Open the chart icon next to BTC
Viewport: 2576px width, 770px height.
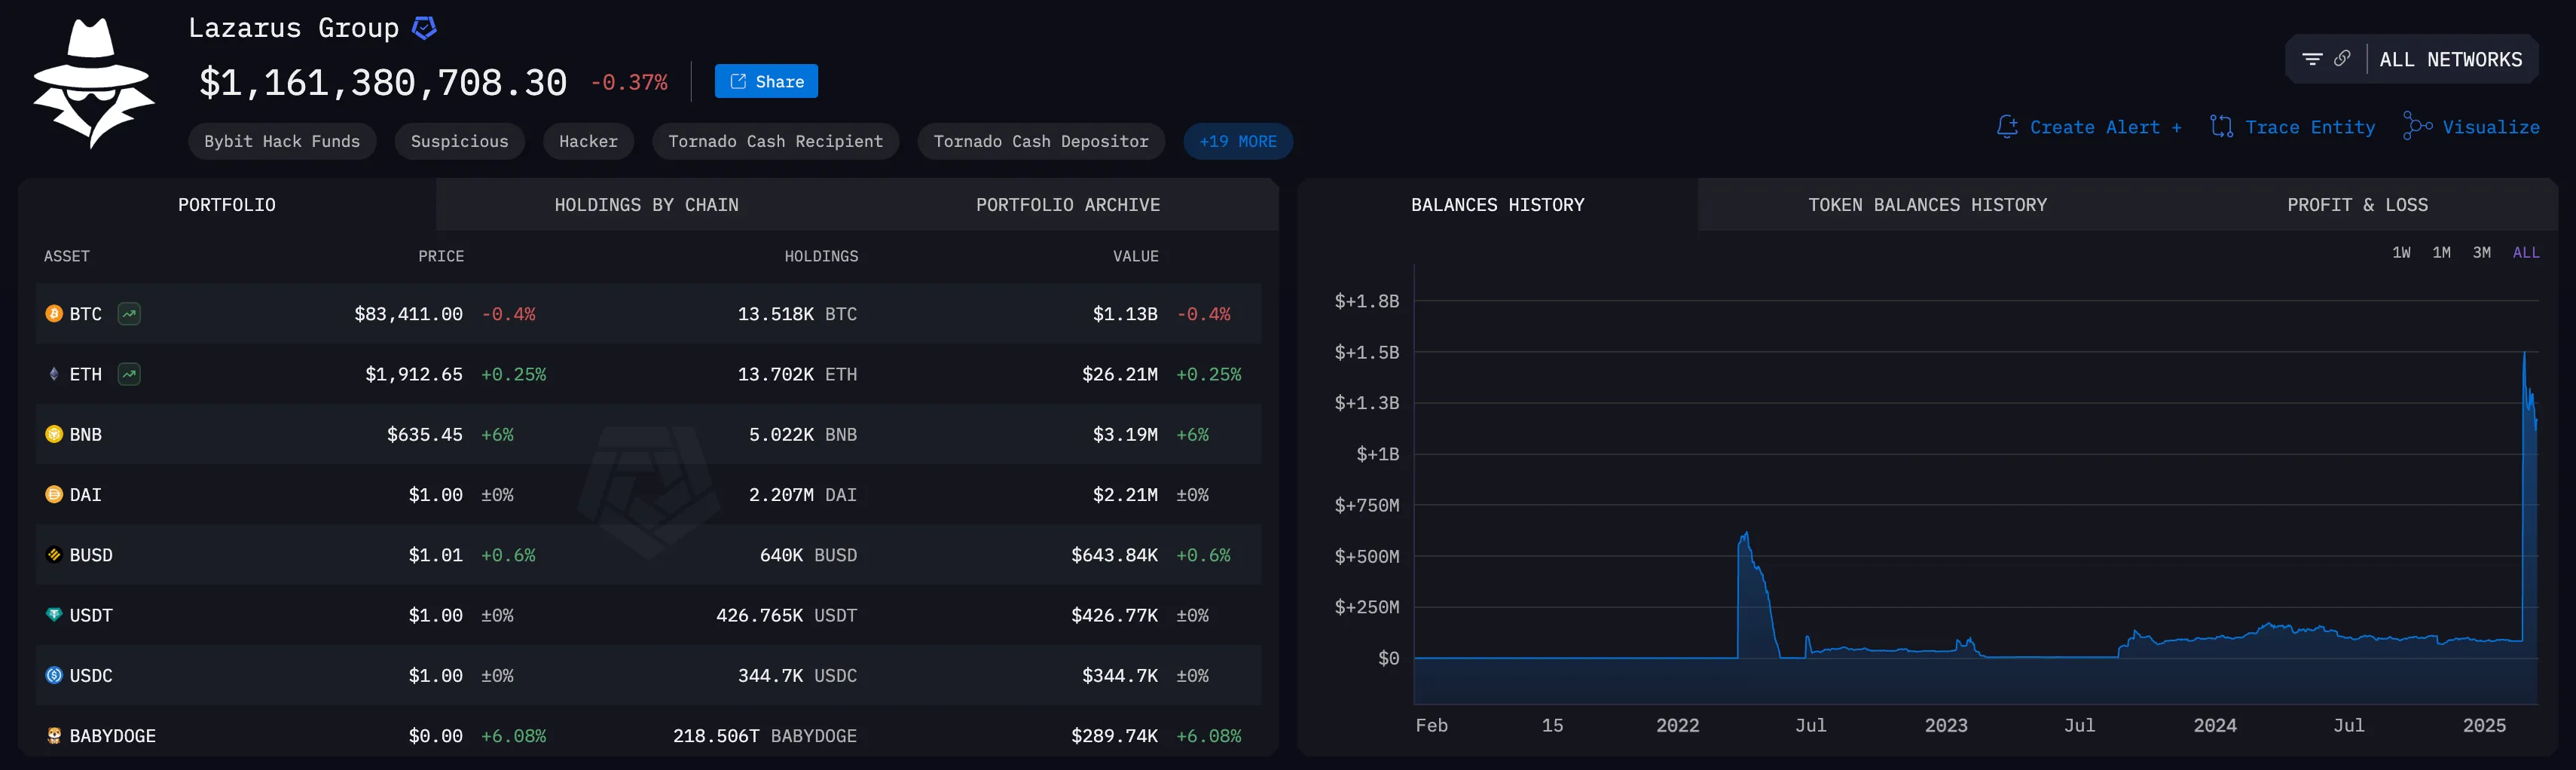(x=129, y=314)
